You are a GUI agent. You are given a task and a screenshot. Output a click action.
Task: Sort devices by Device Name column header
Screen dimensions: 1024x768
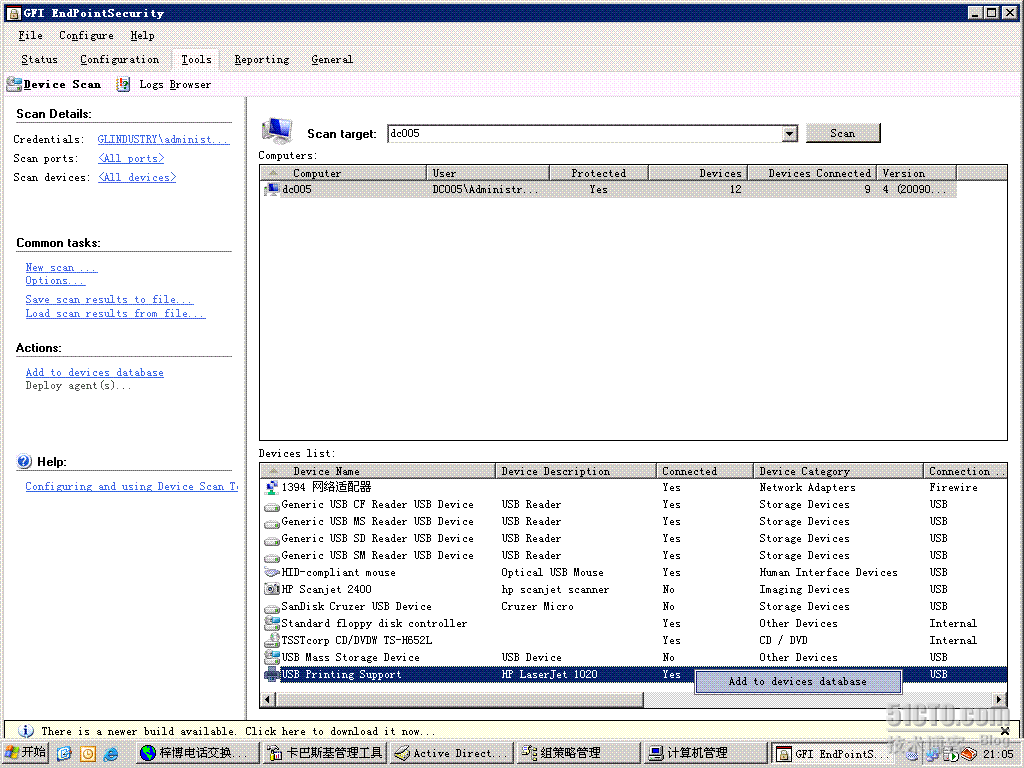pyautogui.click(x=377, y=471)
